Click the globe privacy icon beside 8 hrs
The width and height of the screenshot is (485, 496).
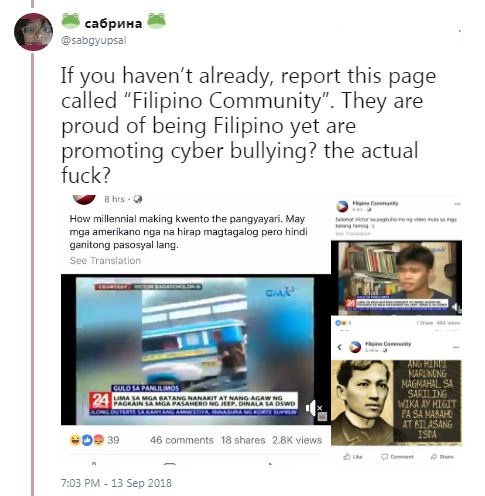[138, 199]
